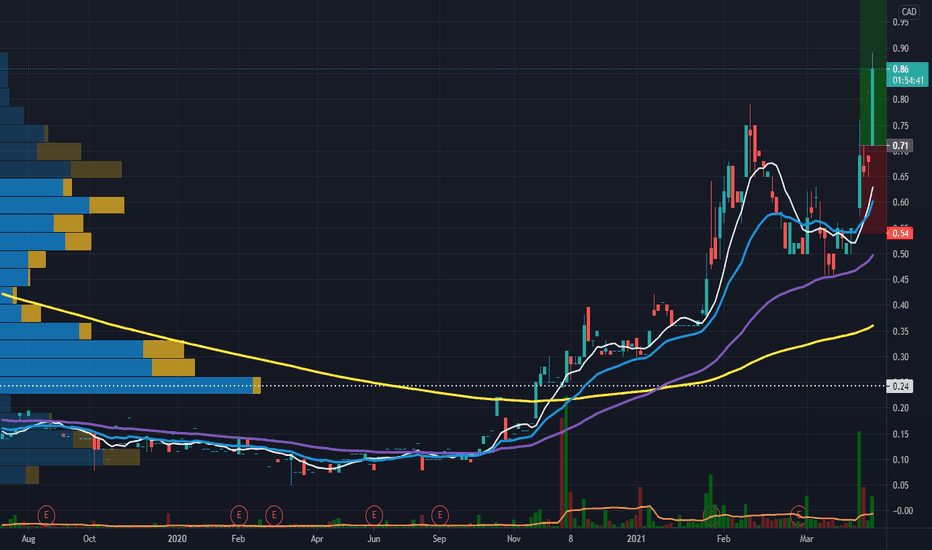932x550 pixels.
Task: Click the 0.20 price scale value
Action: (x=900, y=408)
